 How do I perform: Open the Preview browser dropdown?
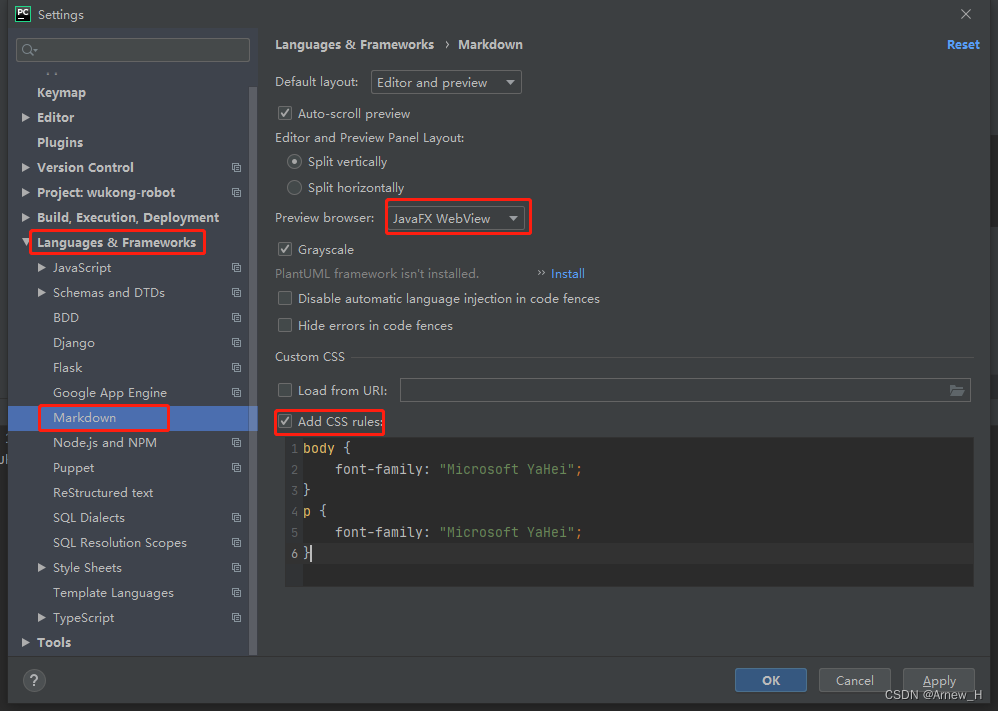click(457, 216)
